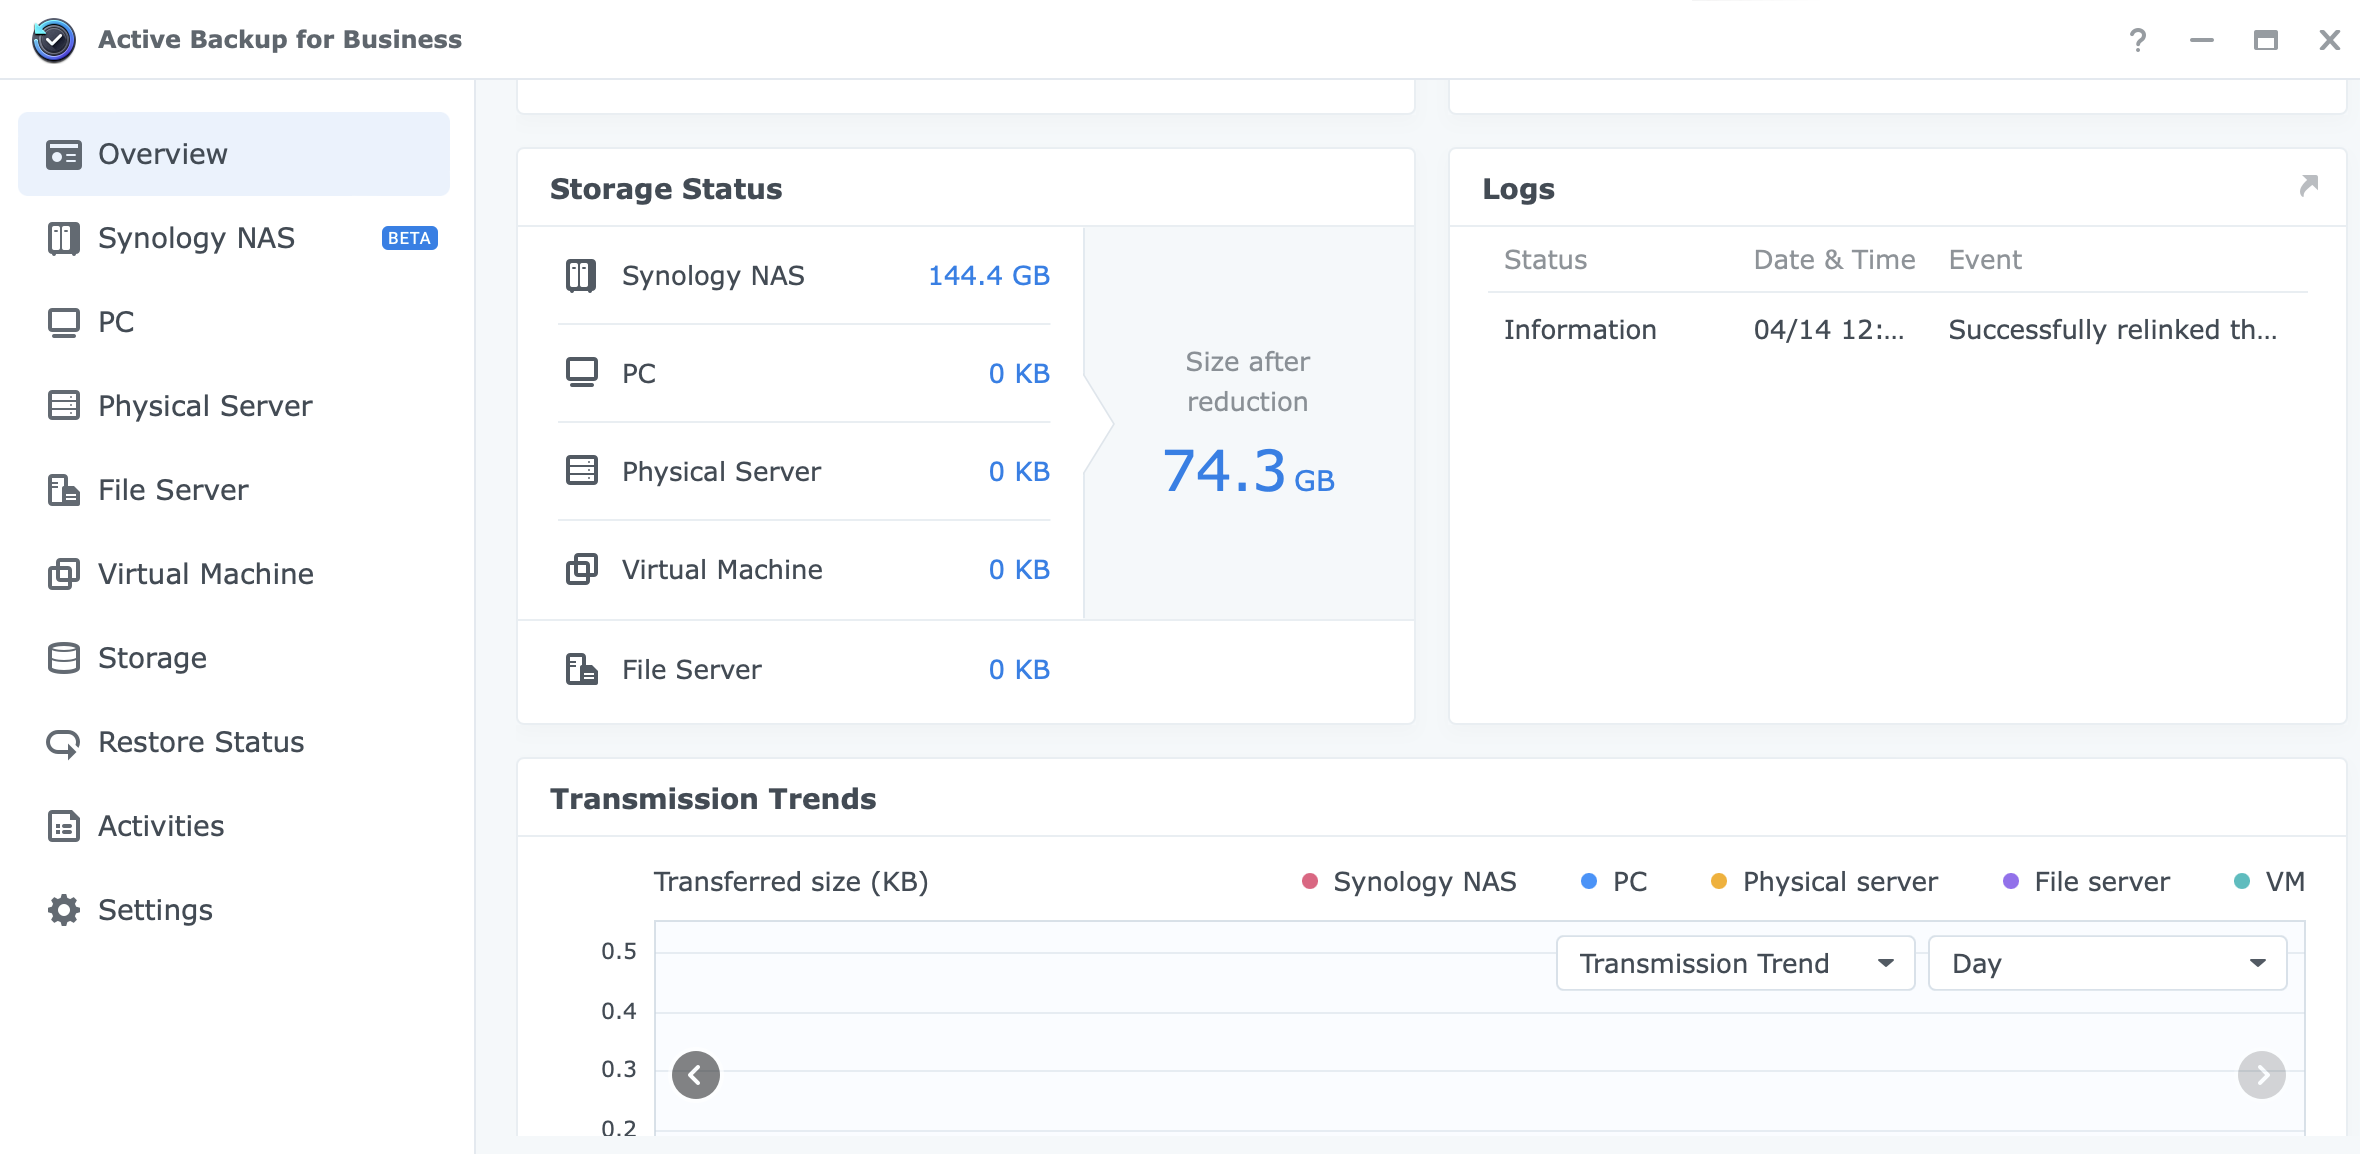Click the Physical Server icon in Storage Status
2360x1154 pixels.
click(x=581, y=471)
